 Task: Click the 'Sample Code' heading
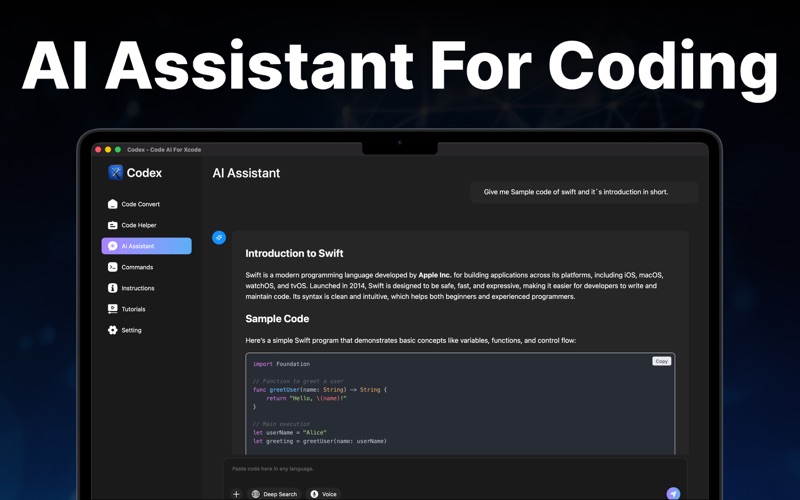[x=277, y=319]
